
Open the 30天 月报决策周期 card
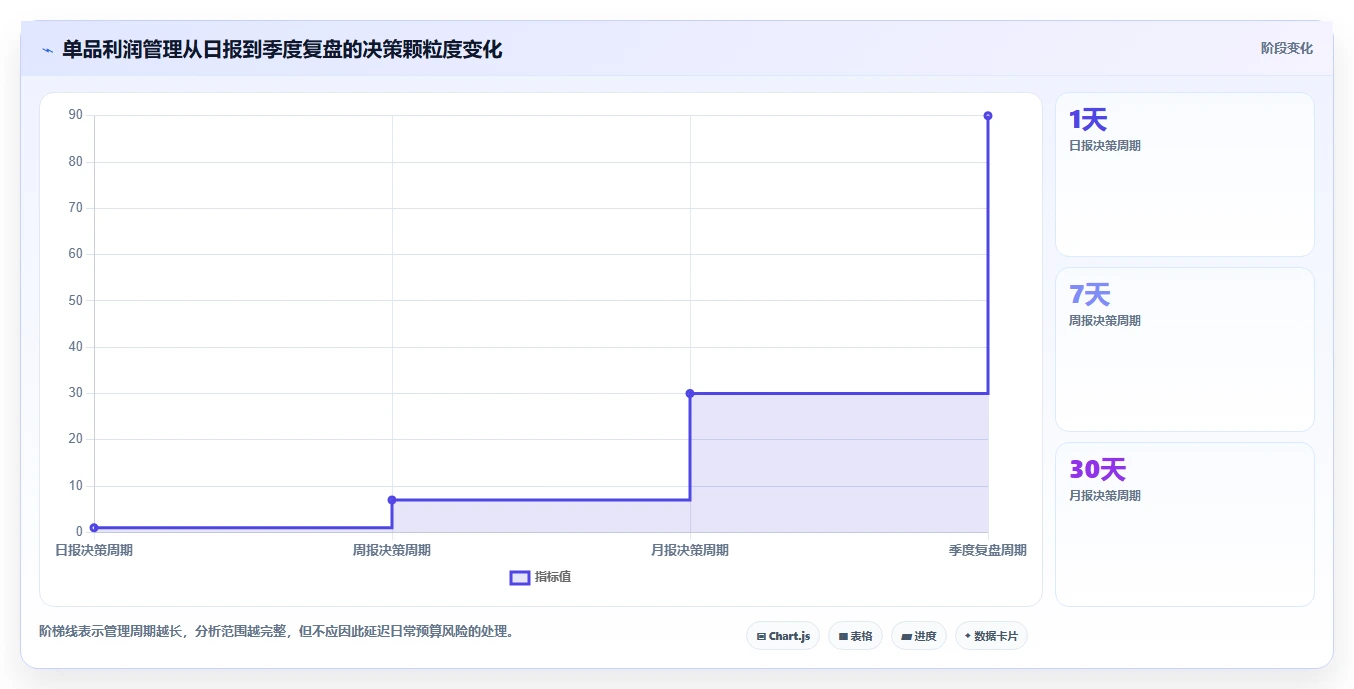[1184, 525]
